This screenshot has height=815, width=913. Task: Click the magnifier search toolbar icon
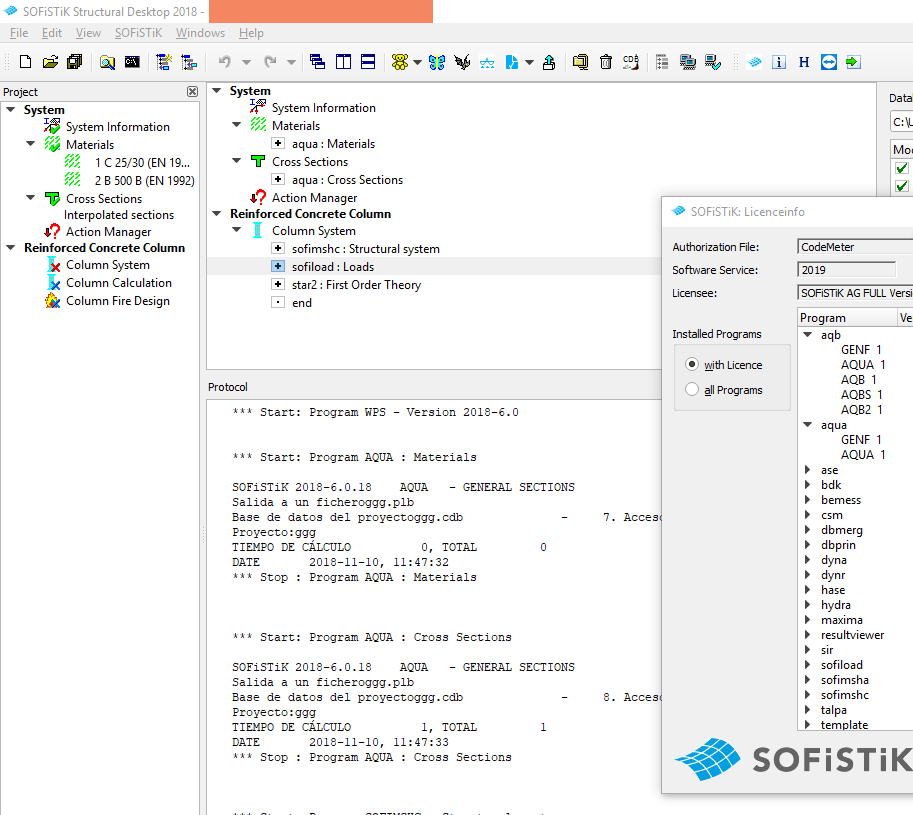click(107, 62)
